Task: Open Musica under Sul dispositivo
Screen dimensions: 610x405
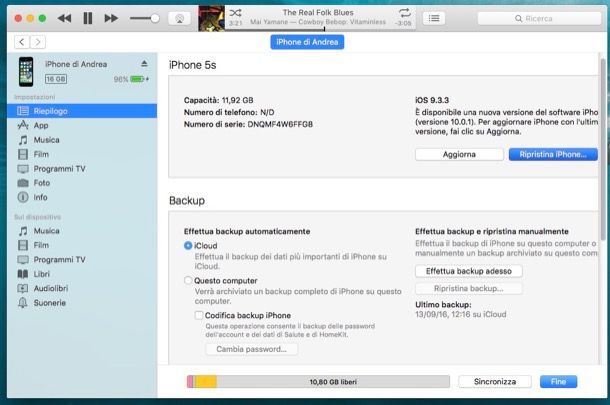Action: (82, 231)
